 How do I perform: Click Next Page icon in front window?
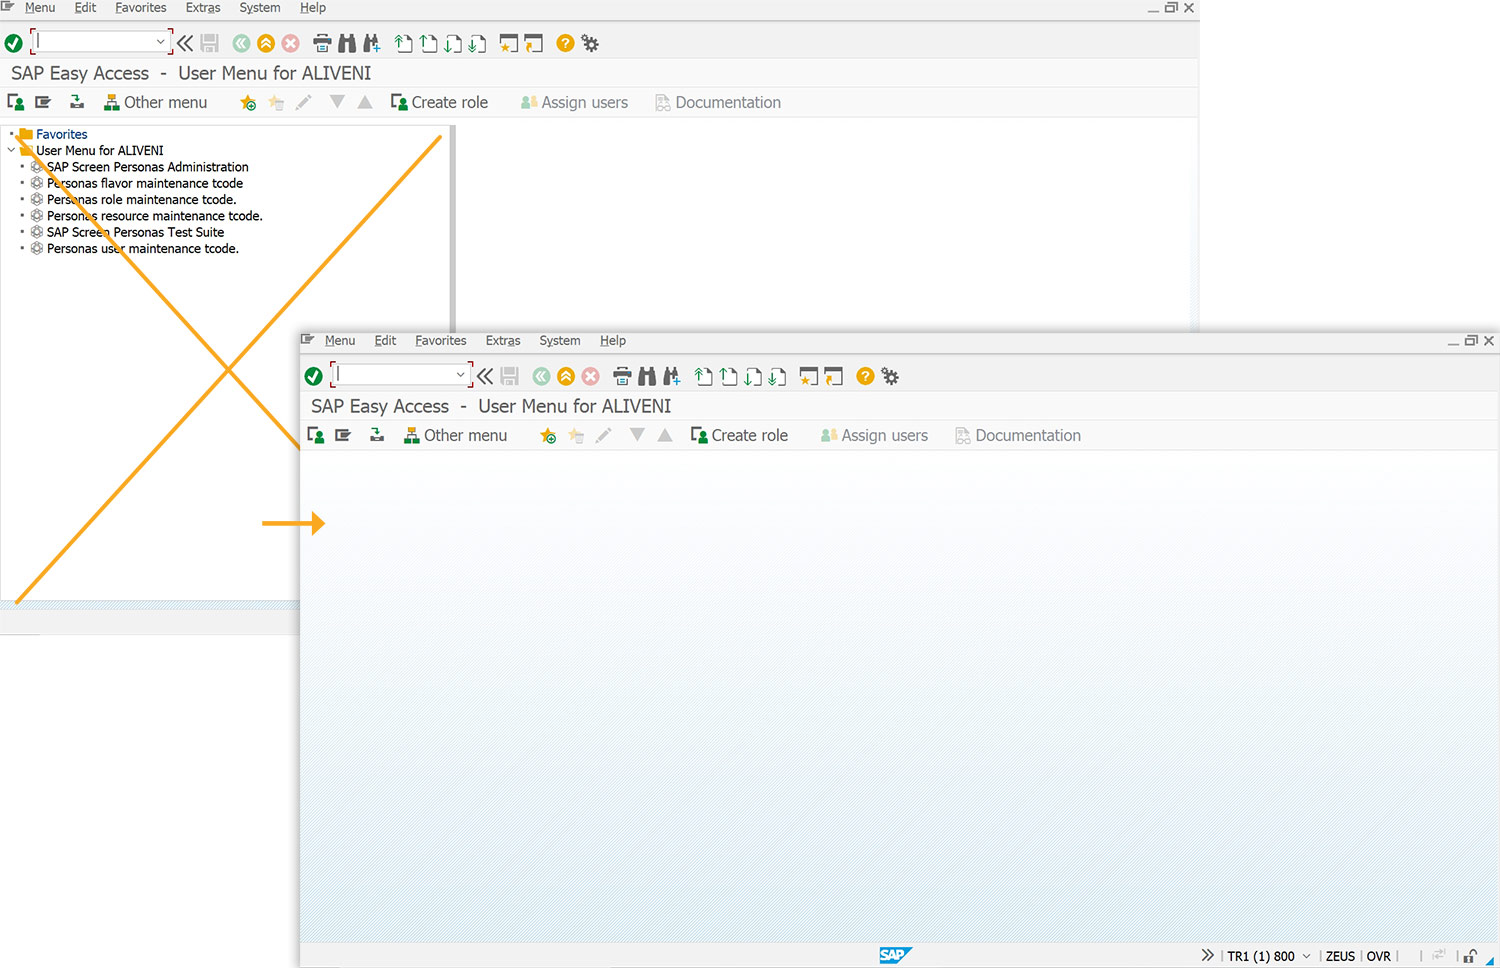753,376
